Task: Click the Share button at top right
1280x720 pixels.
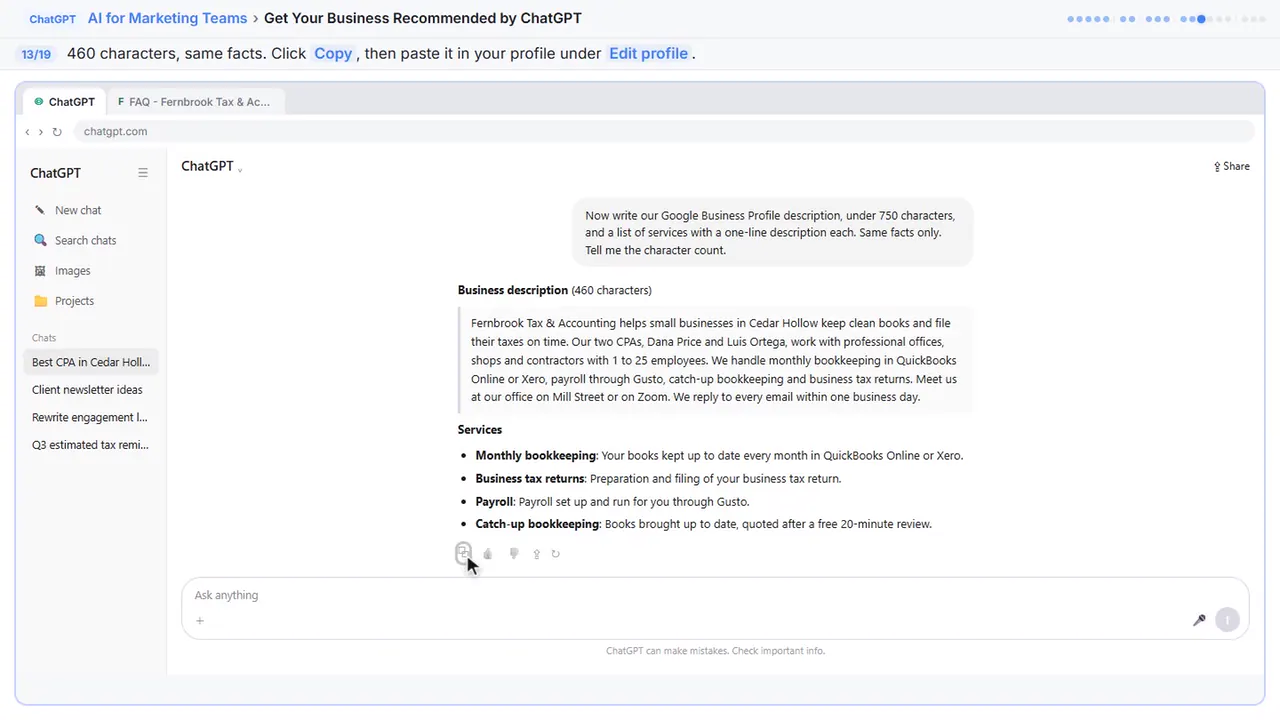Action: (x=1232, y=167)
